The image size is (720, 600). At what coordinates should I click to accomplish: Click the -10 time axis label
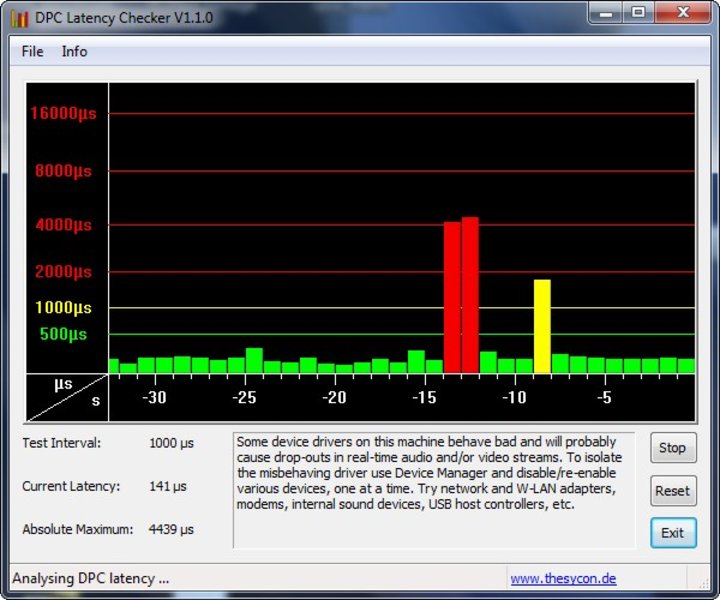(x=514, y=397)
